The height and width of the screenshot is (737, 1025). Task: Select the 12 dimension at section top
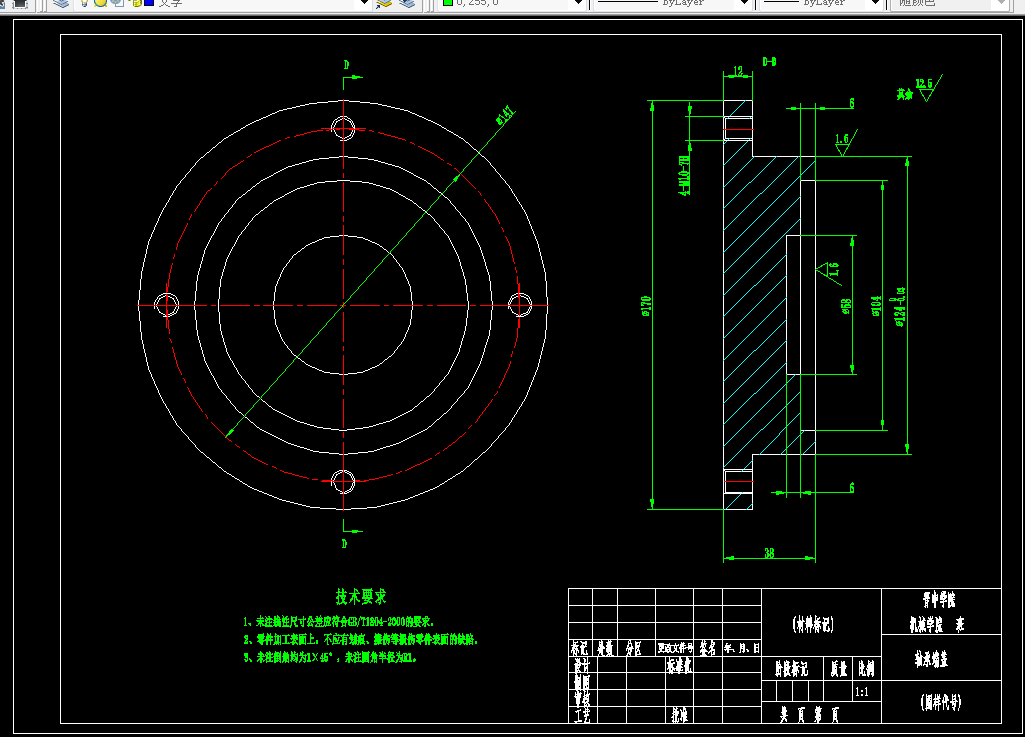coord(738,71)
